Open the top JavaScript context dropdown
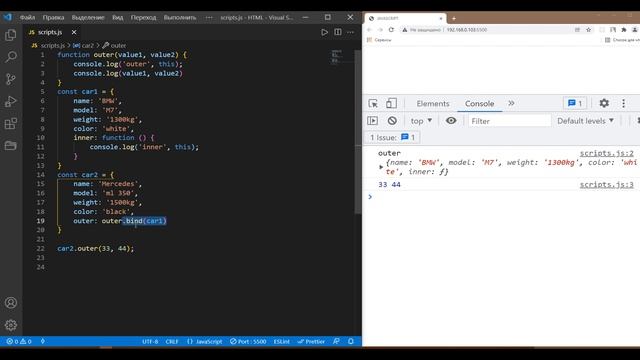The width and height of the screenshot is (640, 360). pyautogui.click(x=421, y=121)
